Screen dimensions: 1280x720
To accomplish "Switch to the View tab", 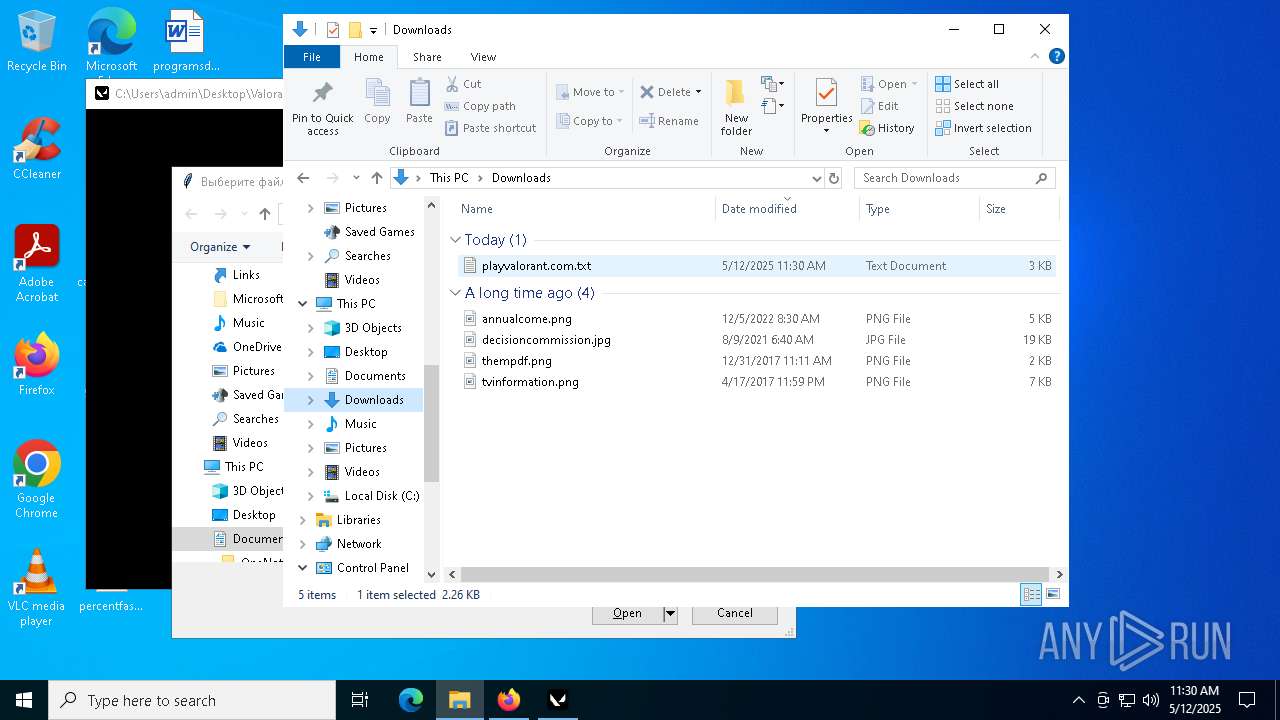I will coord(483,57).
